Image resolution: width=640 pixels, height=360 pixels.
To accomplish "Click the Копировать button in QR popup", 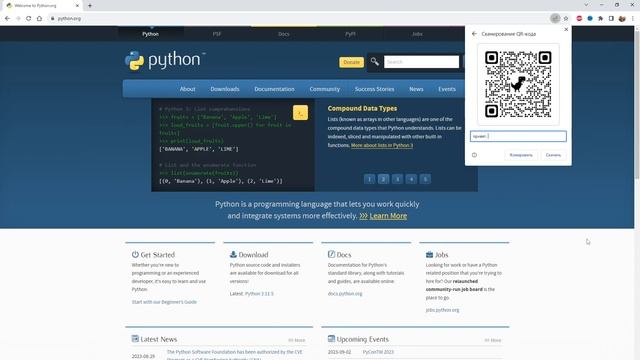I will click(521, 155).
